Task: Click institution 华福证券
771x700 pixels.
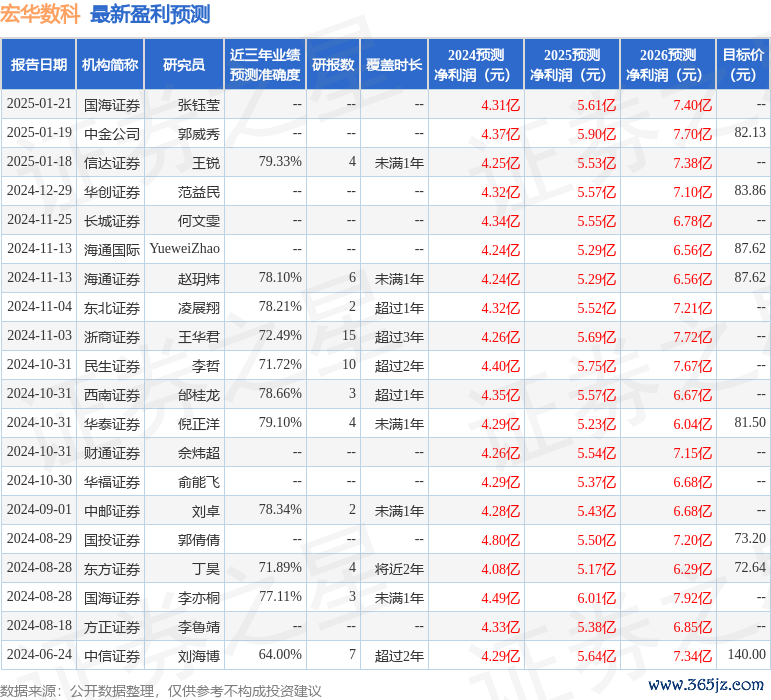Action: (x=112, y=482)
